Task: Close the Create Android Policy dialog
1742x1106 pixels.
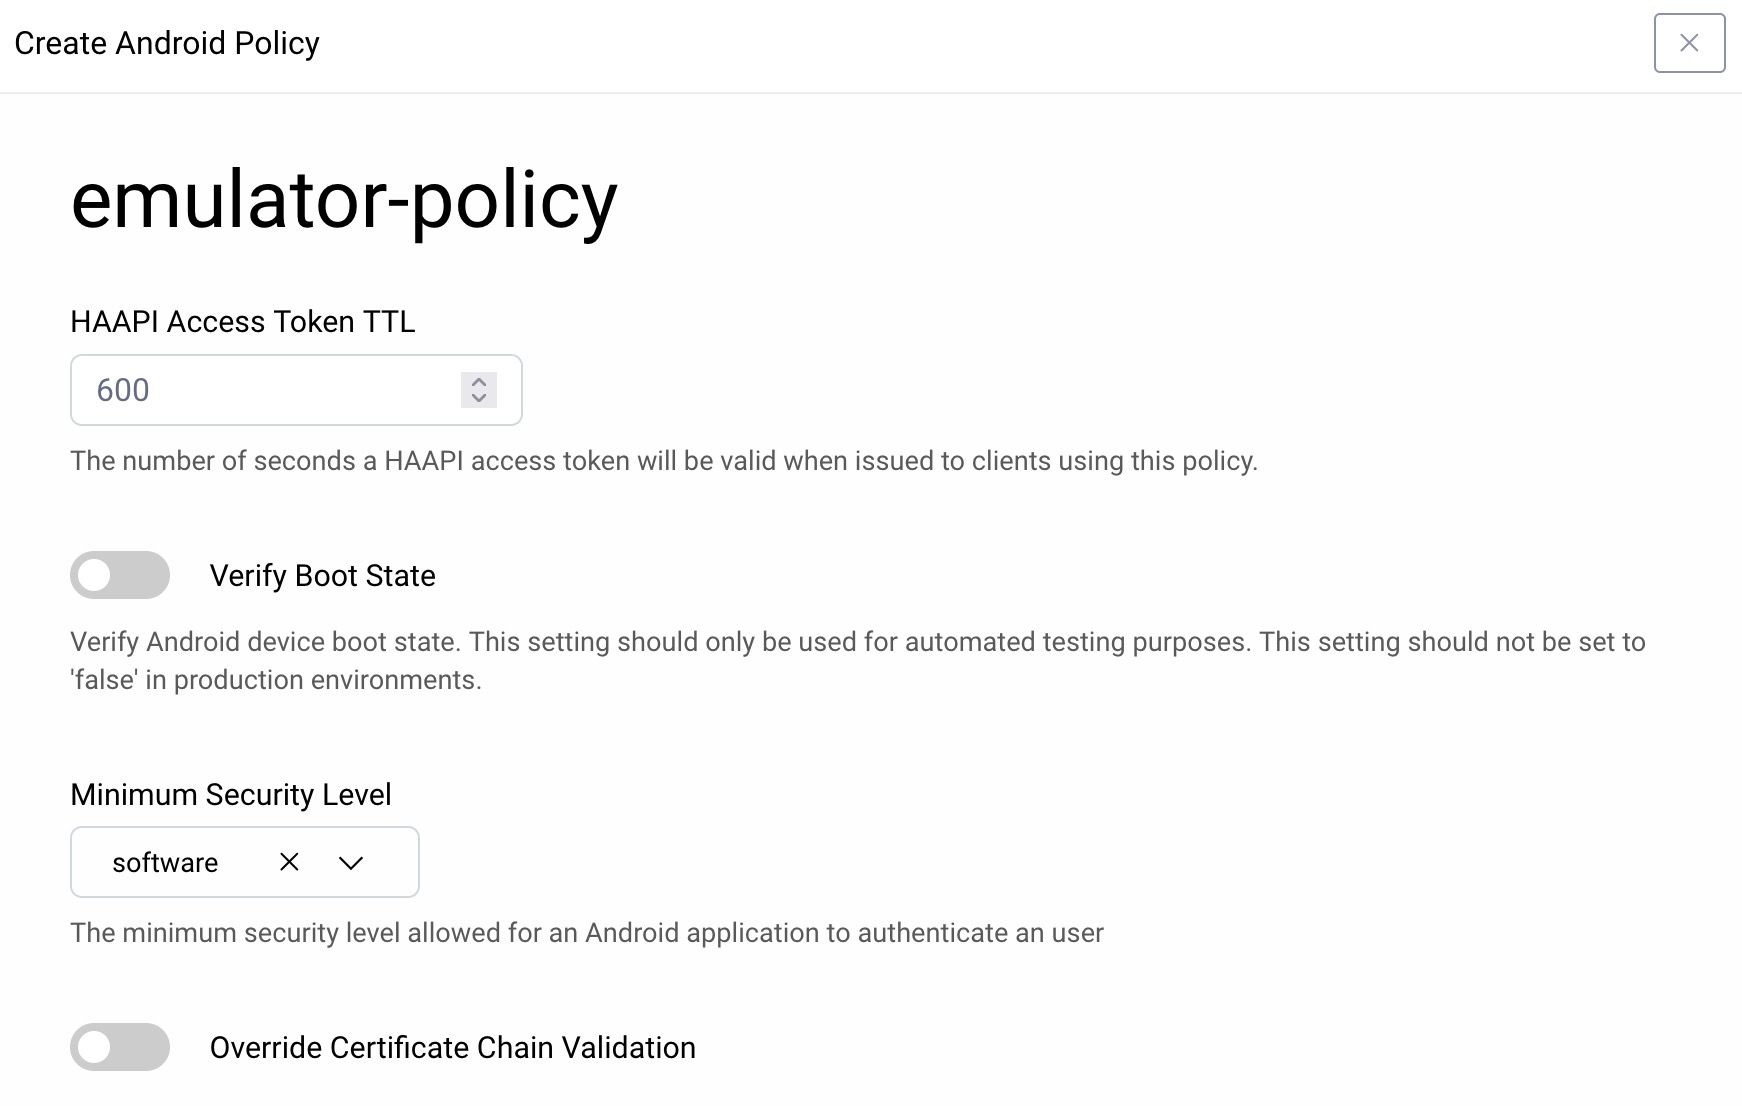Action: pos(1690,43)
